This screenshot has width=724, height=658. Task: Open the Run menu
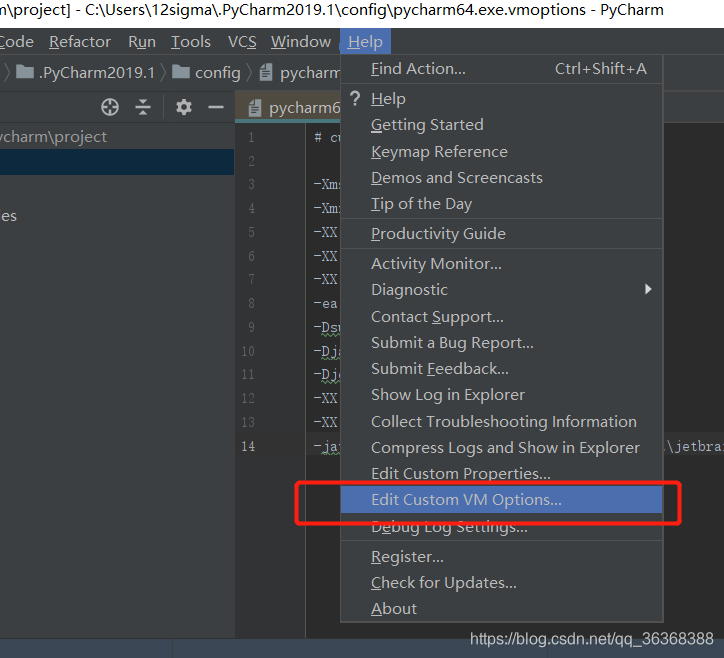pyautogui.click(x=142, y=42)
